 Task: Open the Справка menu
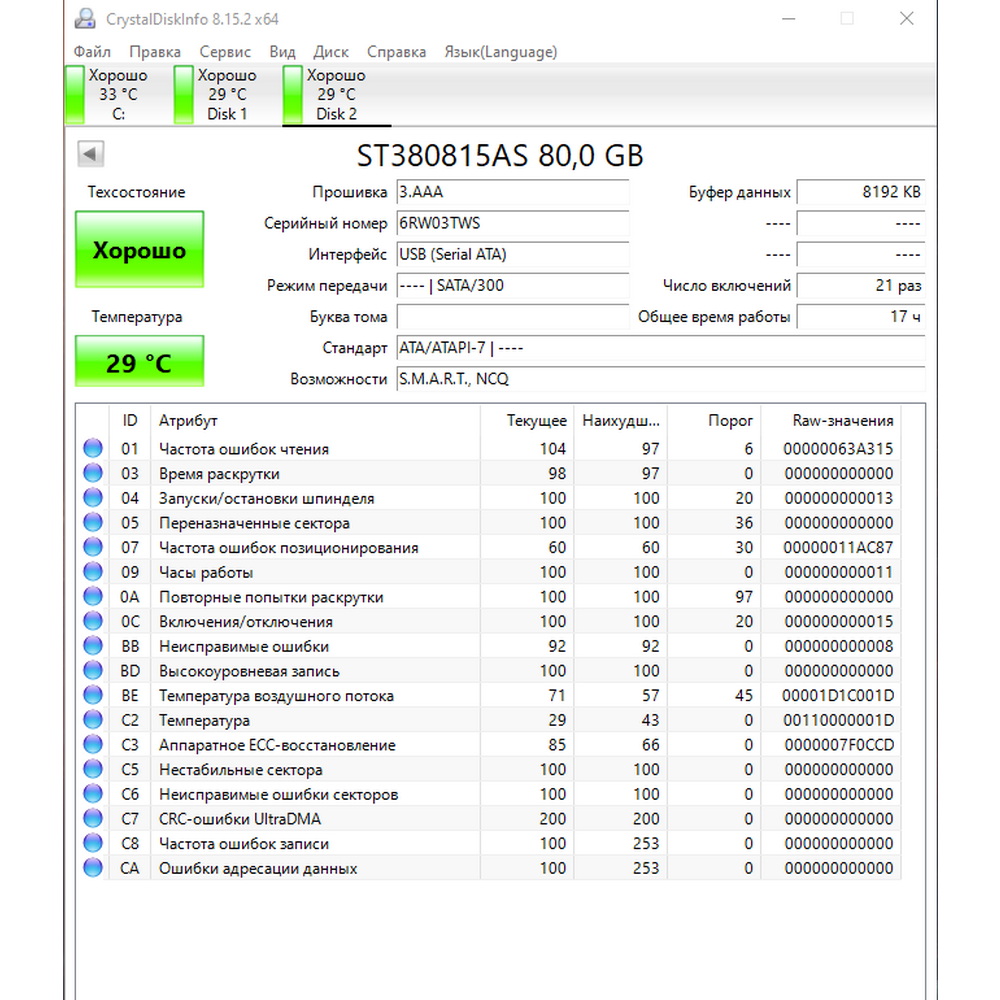[x=396, y=52]
